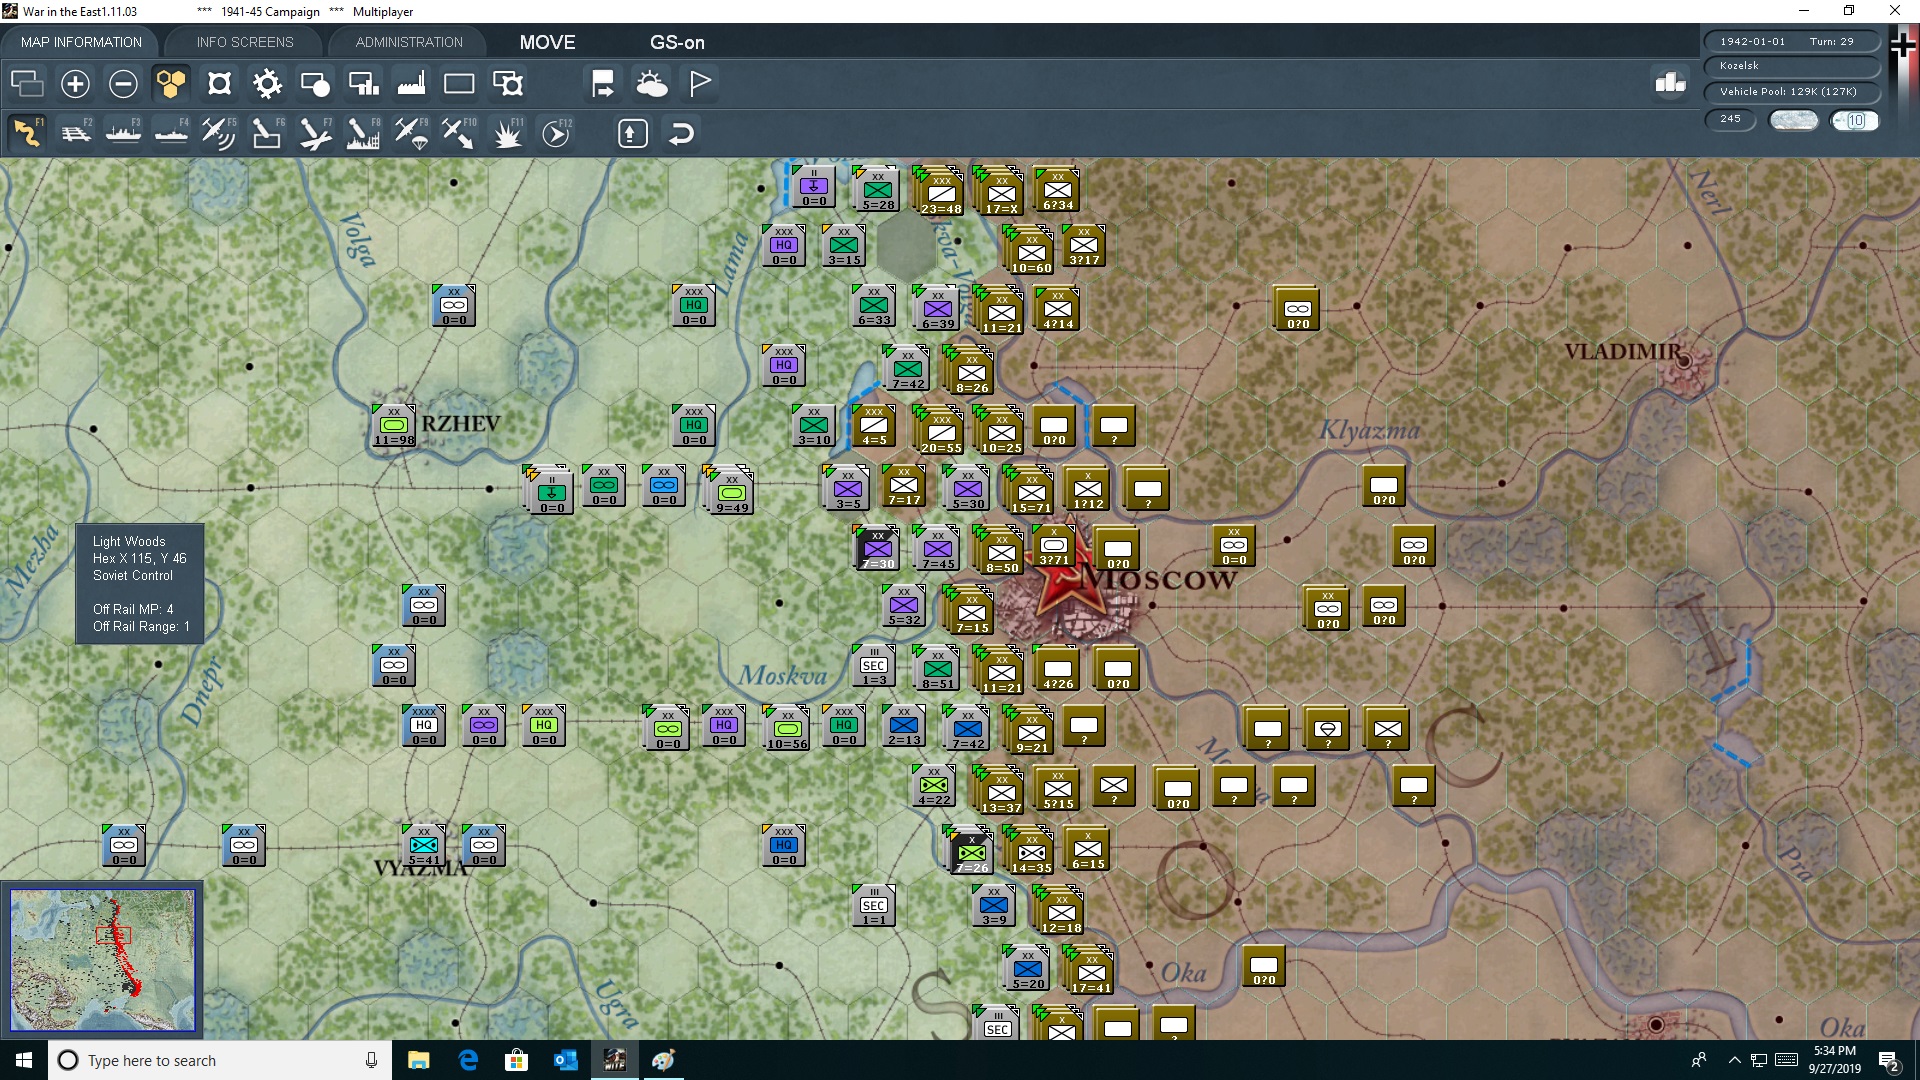Click the zoom in plus icon
This screenshot has width=1920, height=1080.
[75, 84]
